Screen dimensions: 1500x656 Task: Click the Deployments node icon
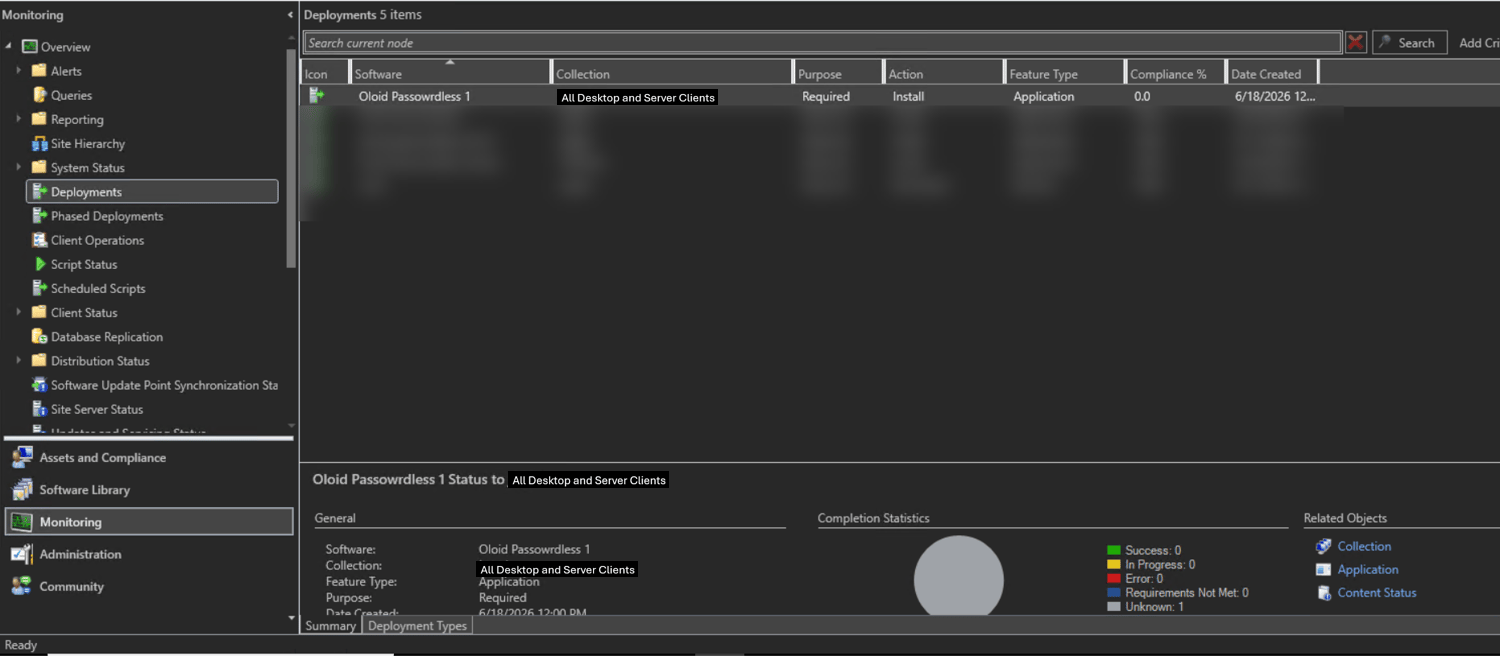pos(39,192)
